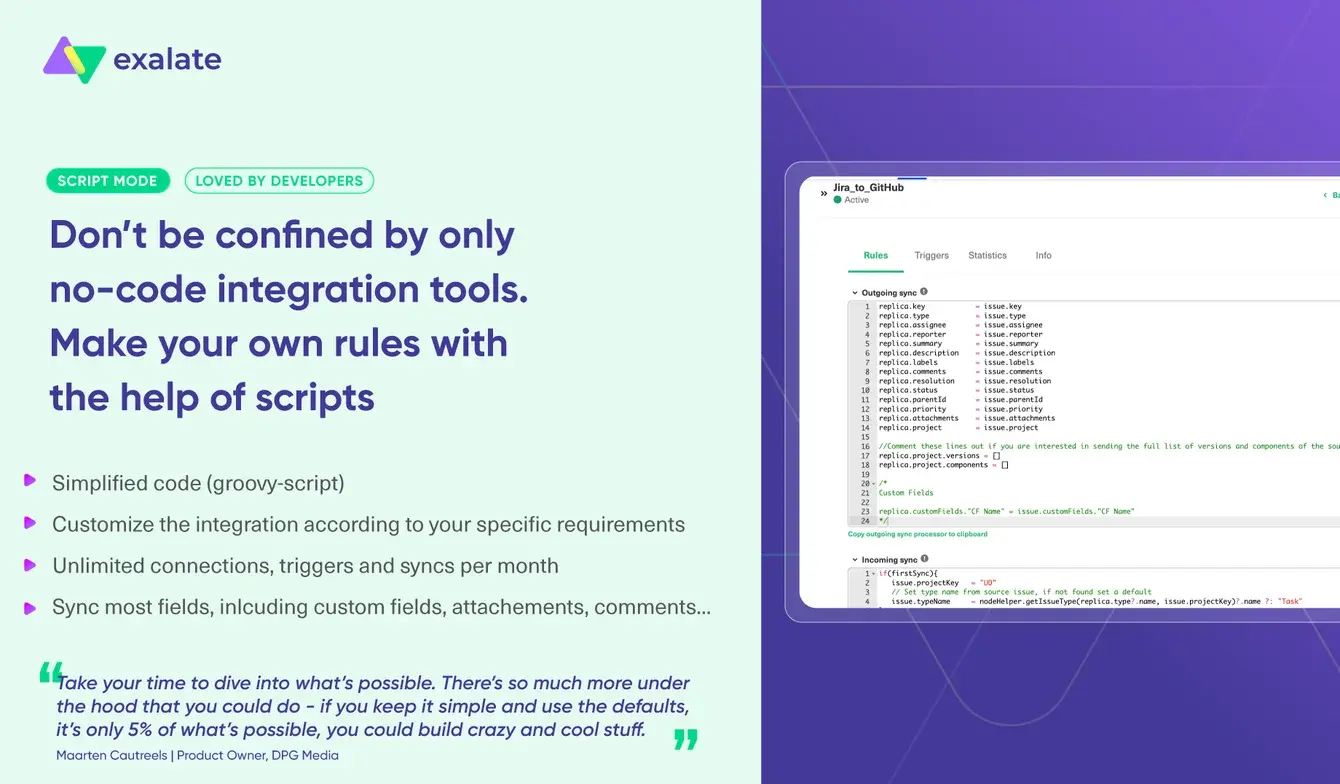Screen dimensions: 1340x784
Task: Click the replica.description code line
Action: click(967, 353)
